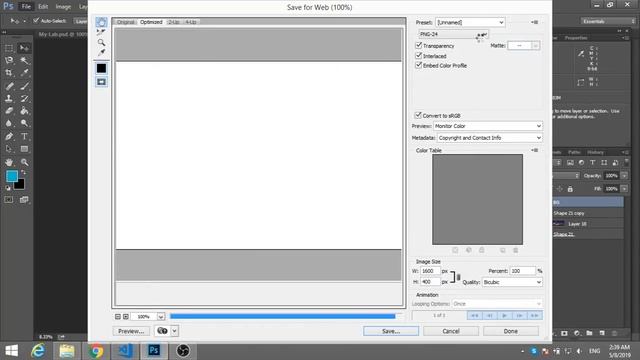This screenshot has height=360, width=640.
Task: Change screen mode icon in toolbox
Action: click(x=24, y=200)
